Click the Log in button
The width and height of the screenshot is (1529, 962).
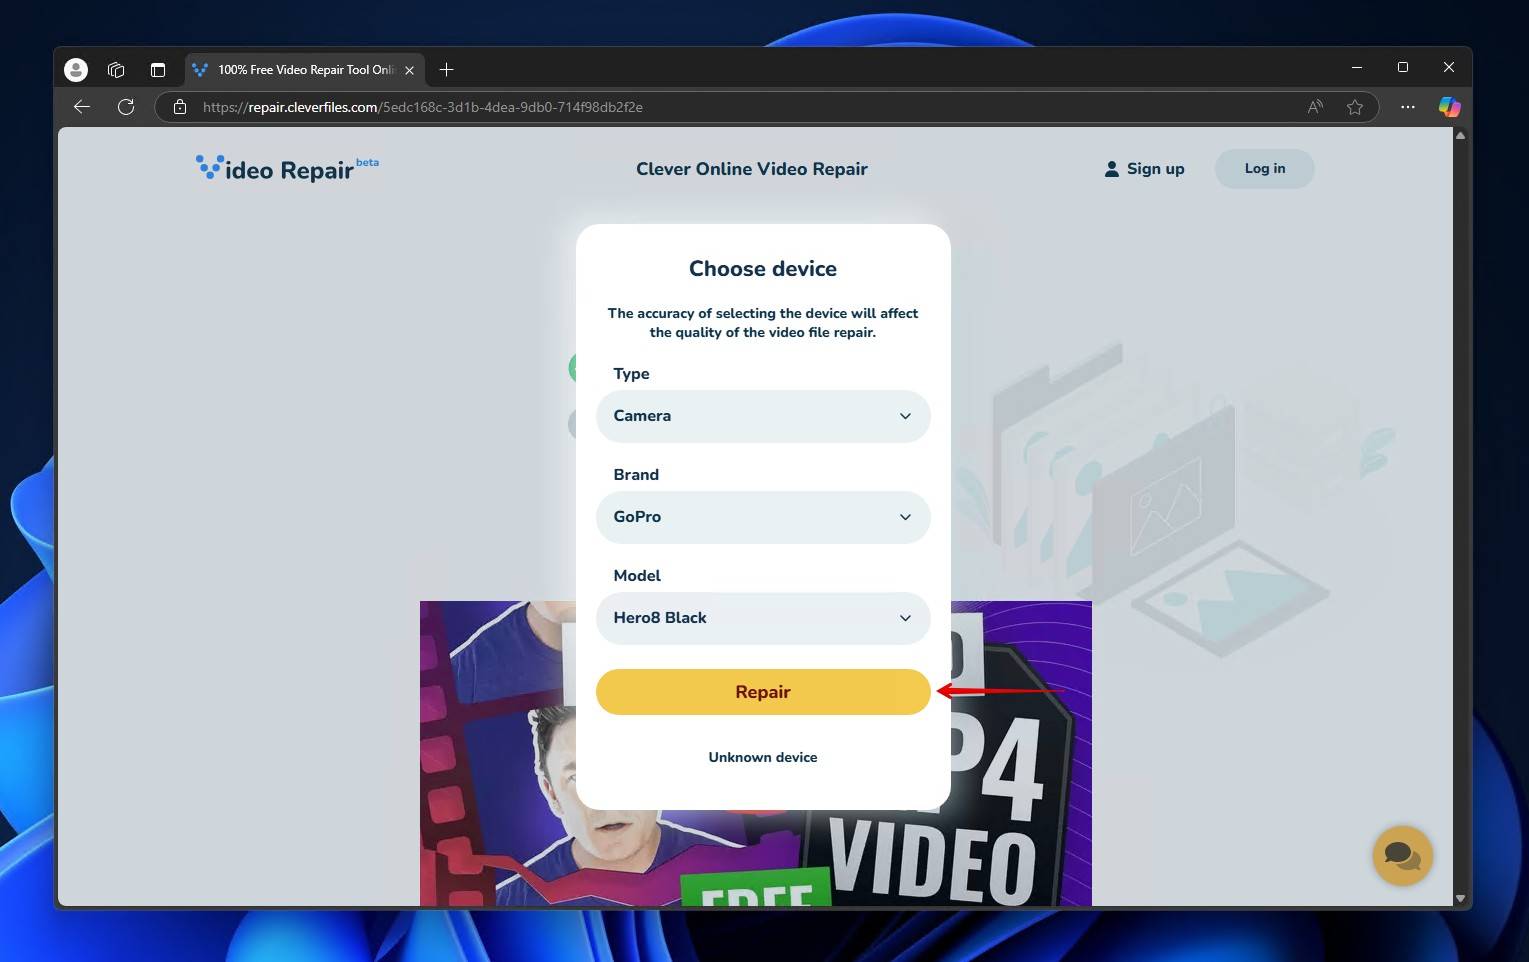click(x=1264, y=168)
